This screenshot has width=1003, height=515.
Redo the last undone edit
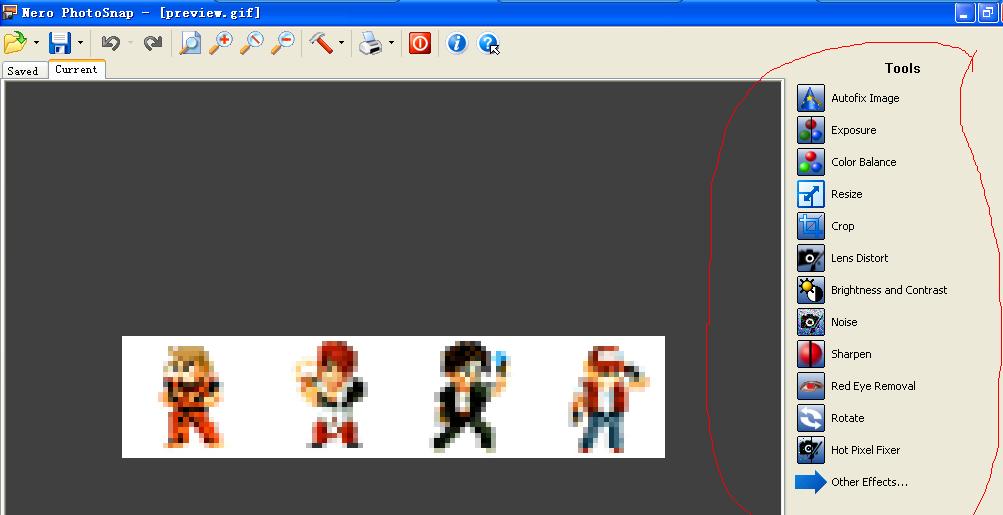coord(153,43)
